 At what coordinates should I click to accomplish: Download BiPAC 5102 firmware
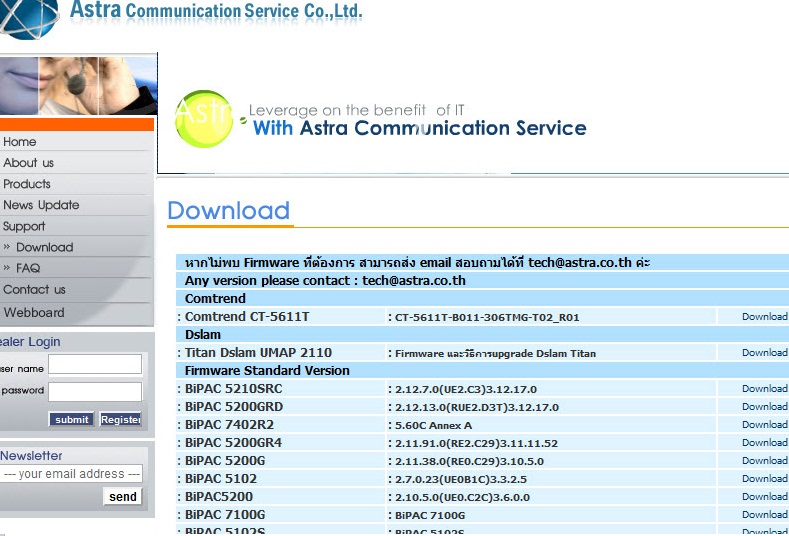764,479
